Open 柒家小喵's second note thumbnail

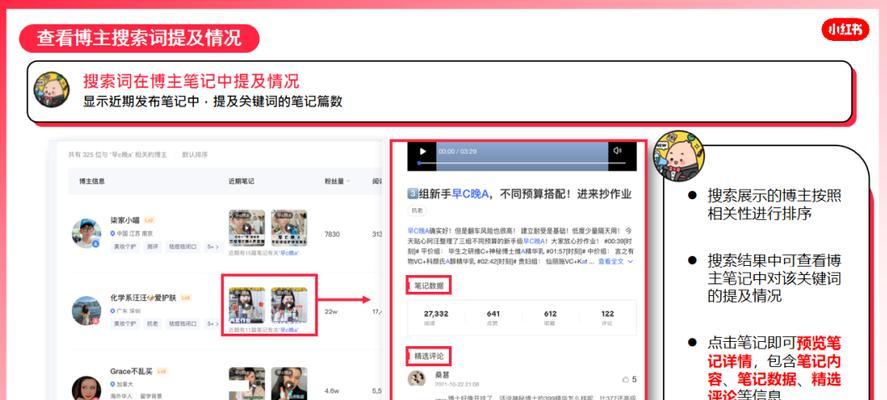pos(289,228)
